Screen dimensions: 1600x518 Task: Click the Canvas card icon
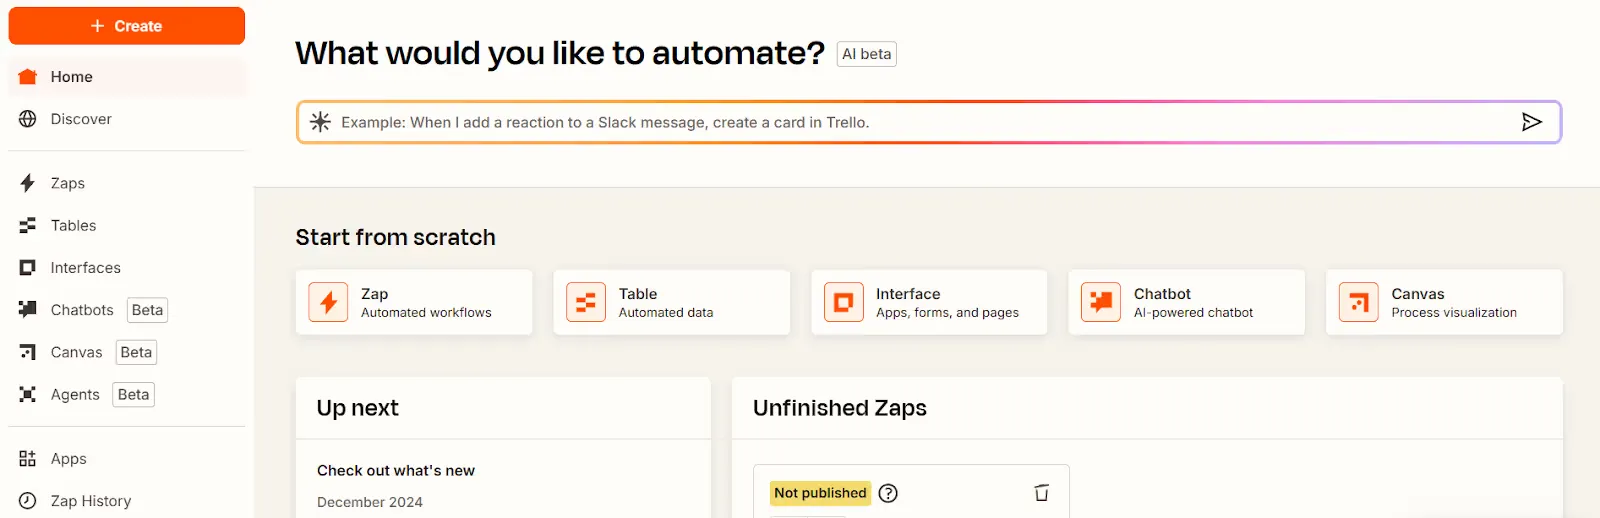coord(1358,302)
